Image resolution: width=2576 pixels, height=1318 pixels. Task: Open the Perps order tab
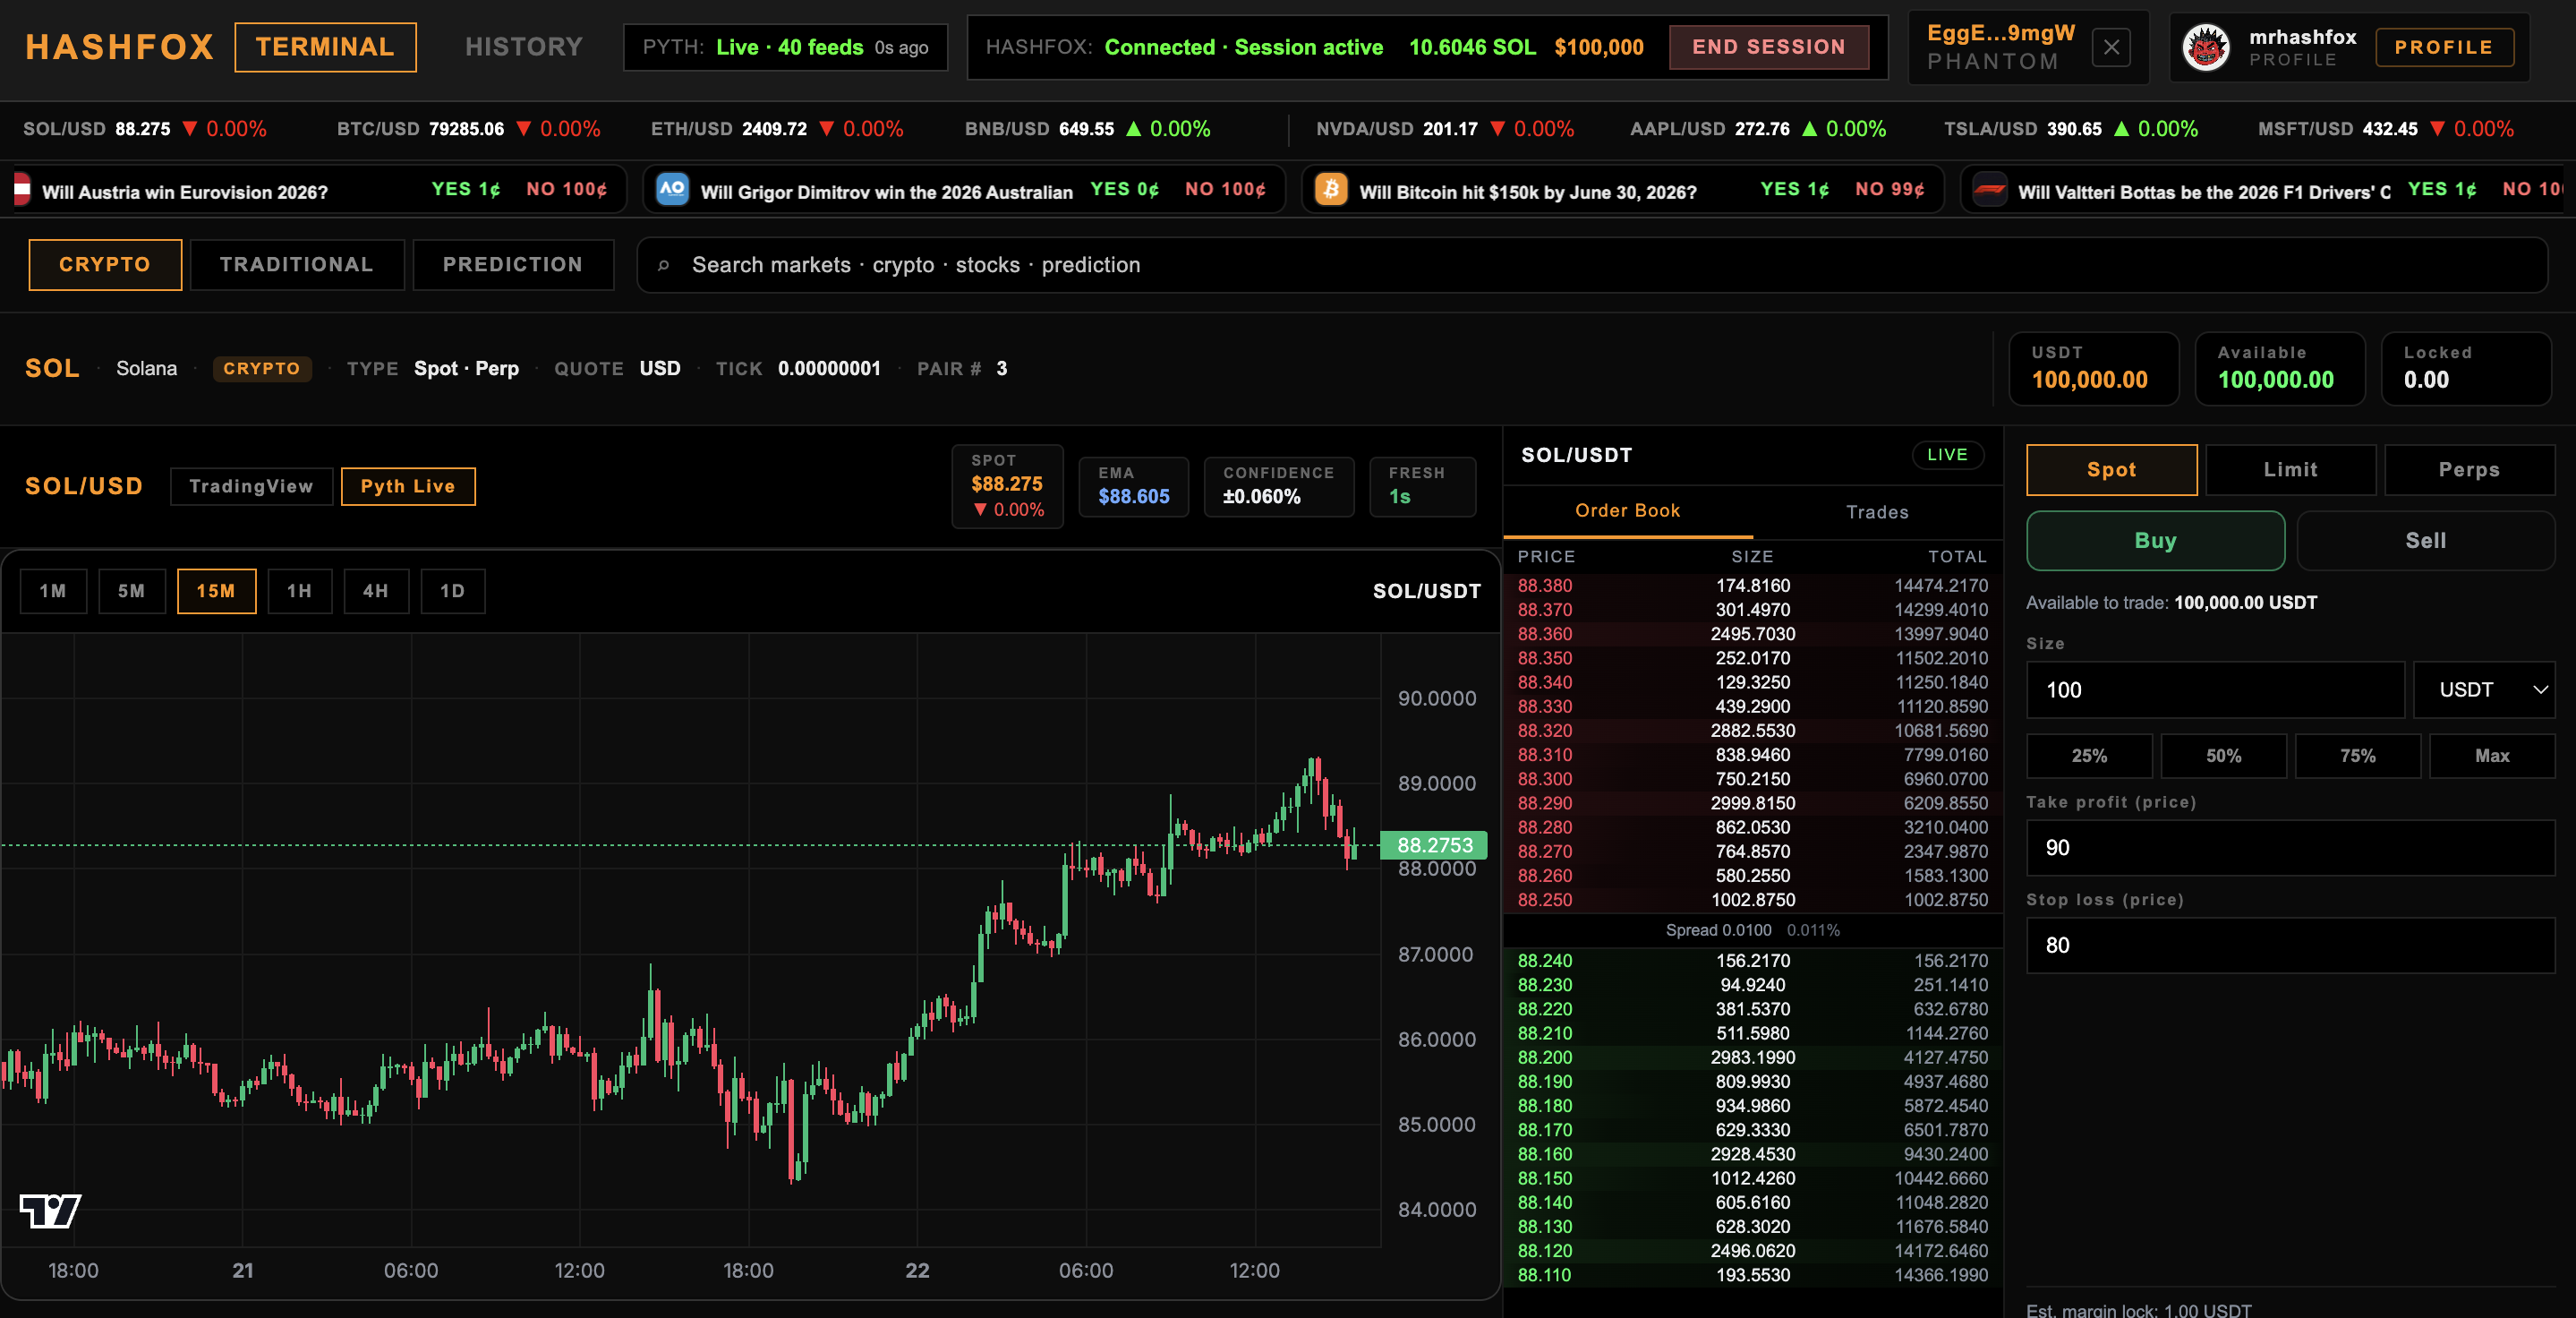(2468, 470)
